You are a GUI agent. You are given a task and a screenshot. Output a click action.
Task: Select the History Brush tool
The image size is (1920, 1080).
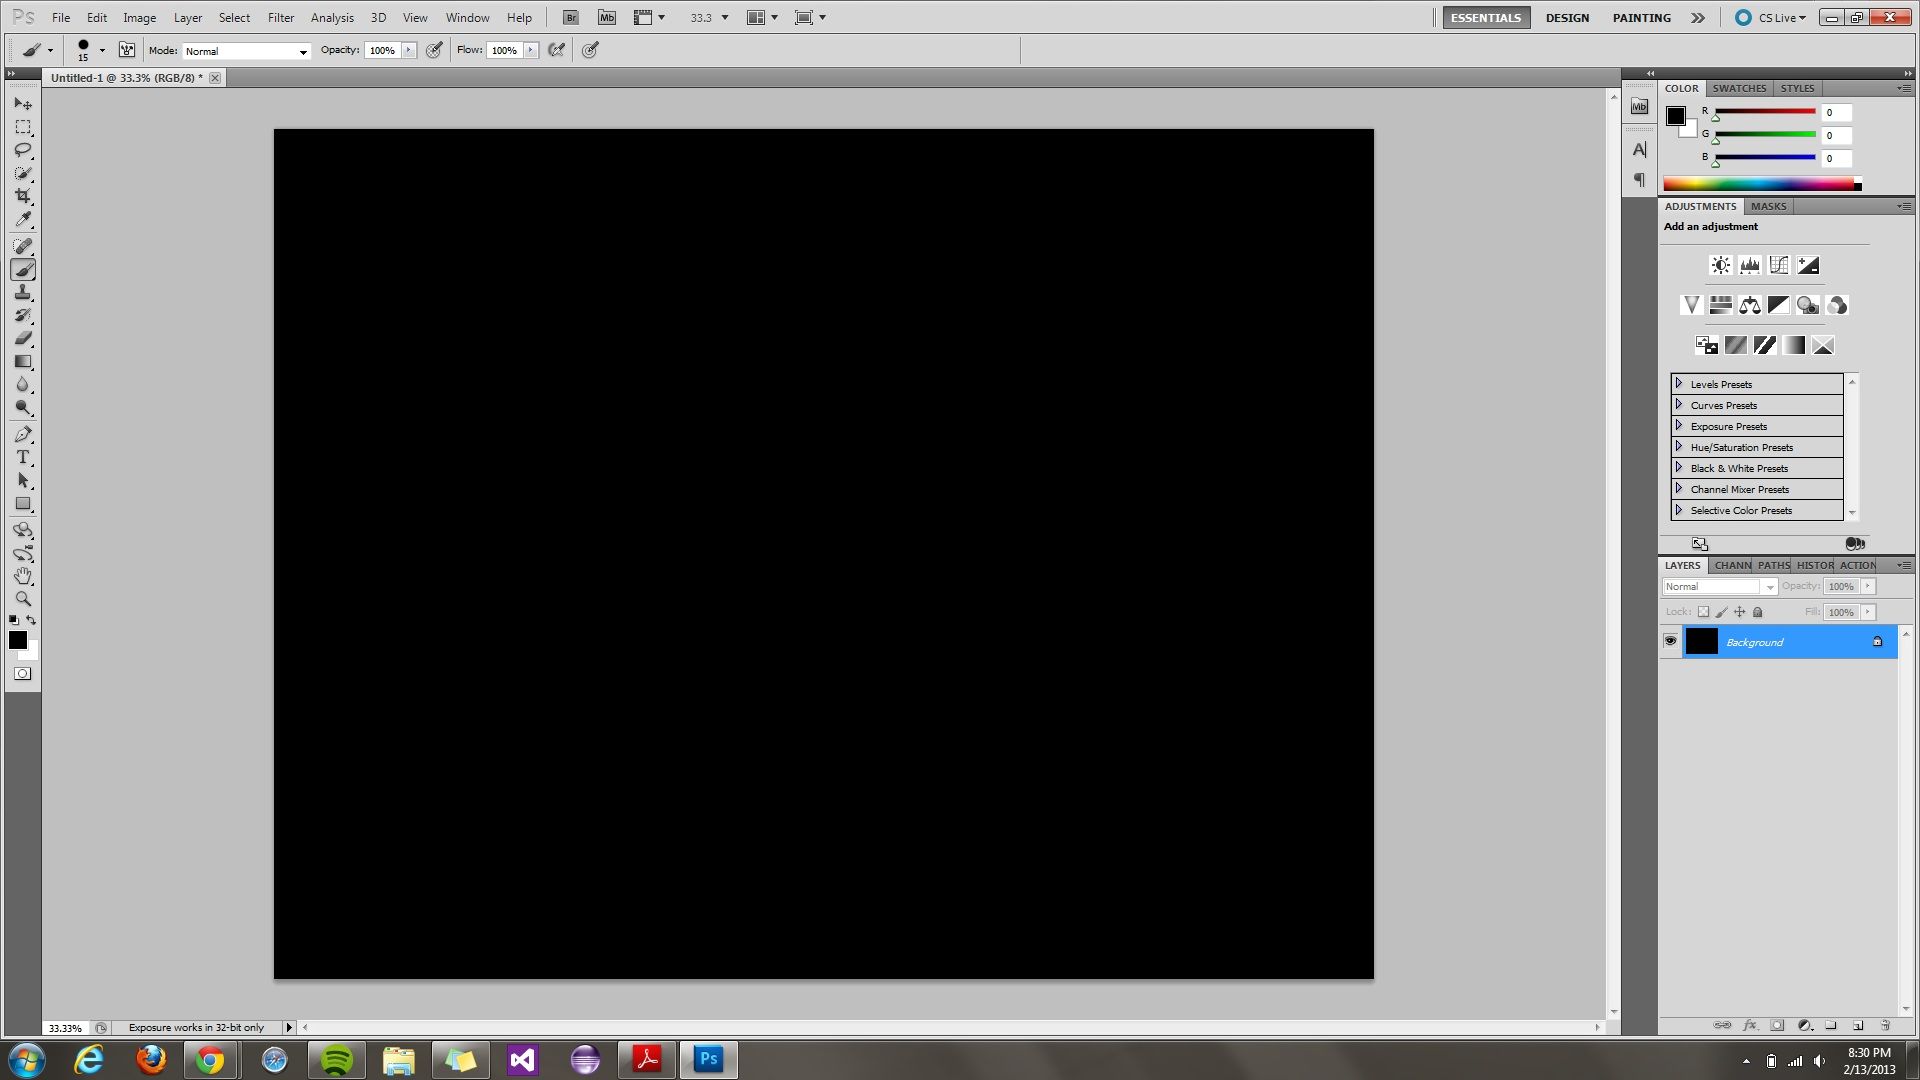tap(23, 315)
